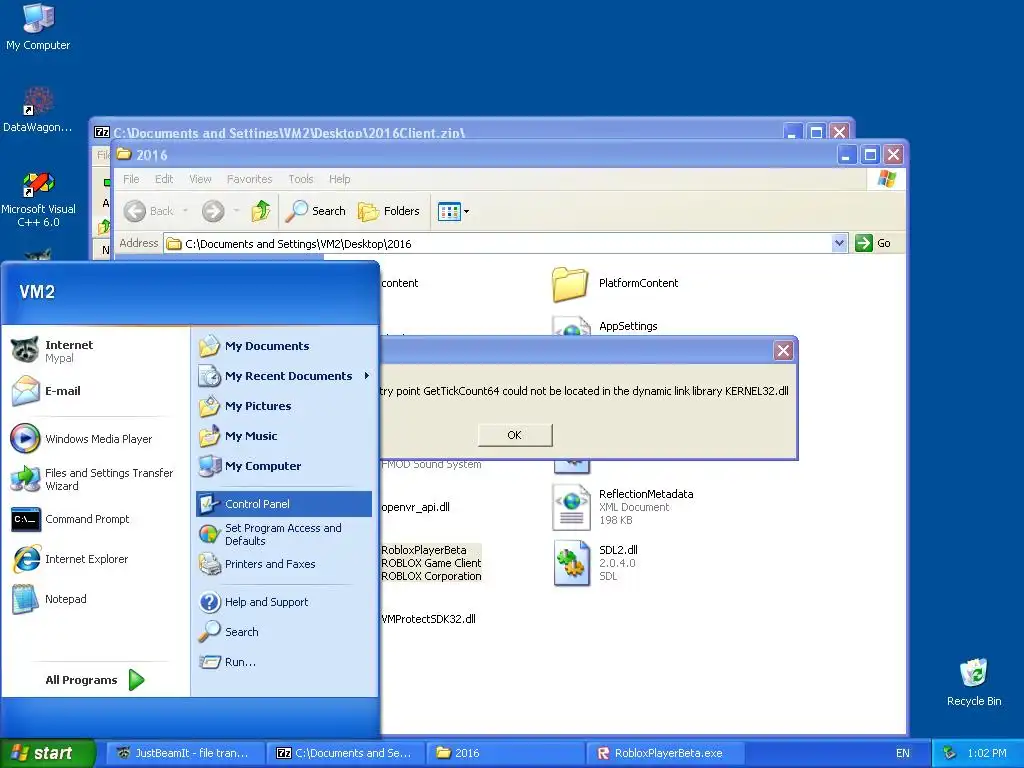Select openvr_api.dll file
1024x768 pixels.
(415, 507)
